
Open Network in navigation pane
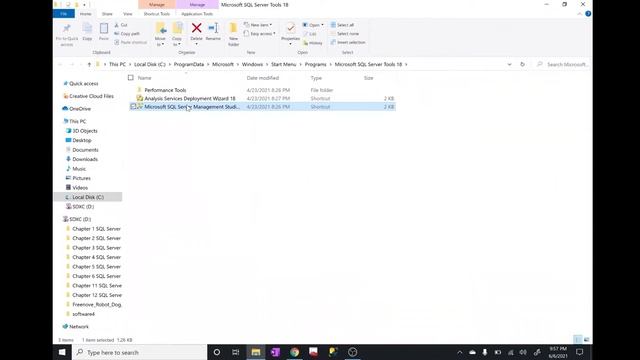78,327
